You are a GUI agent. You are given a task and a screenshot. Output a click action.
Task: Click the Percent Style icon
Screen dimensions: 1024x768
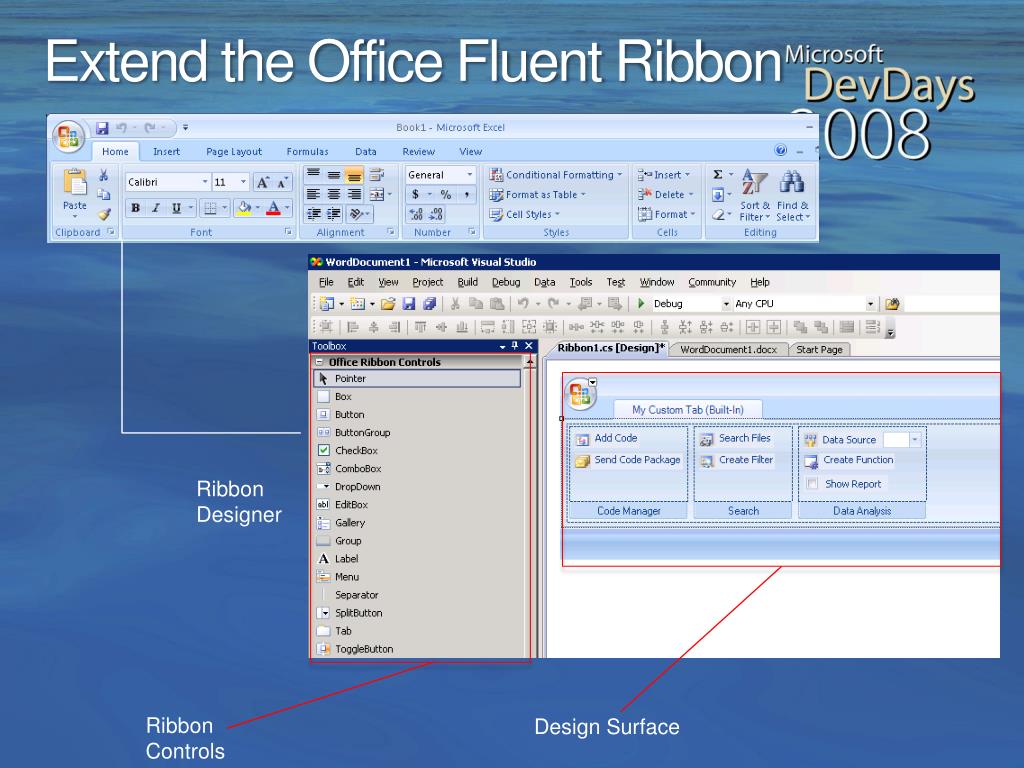click(x=445, y=195)
